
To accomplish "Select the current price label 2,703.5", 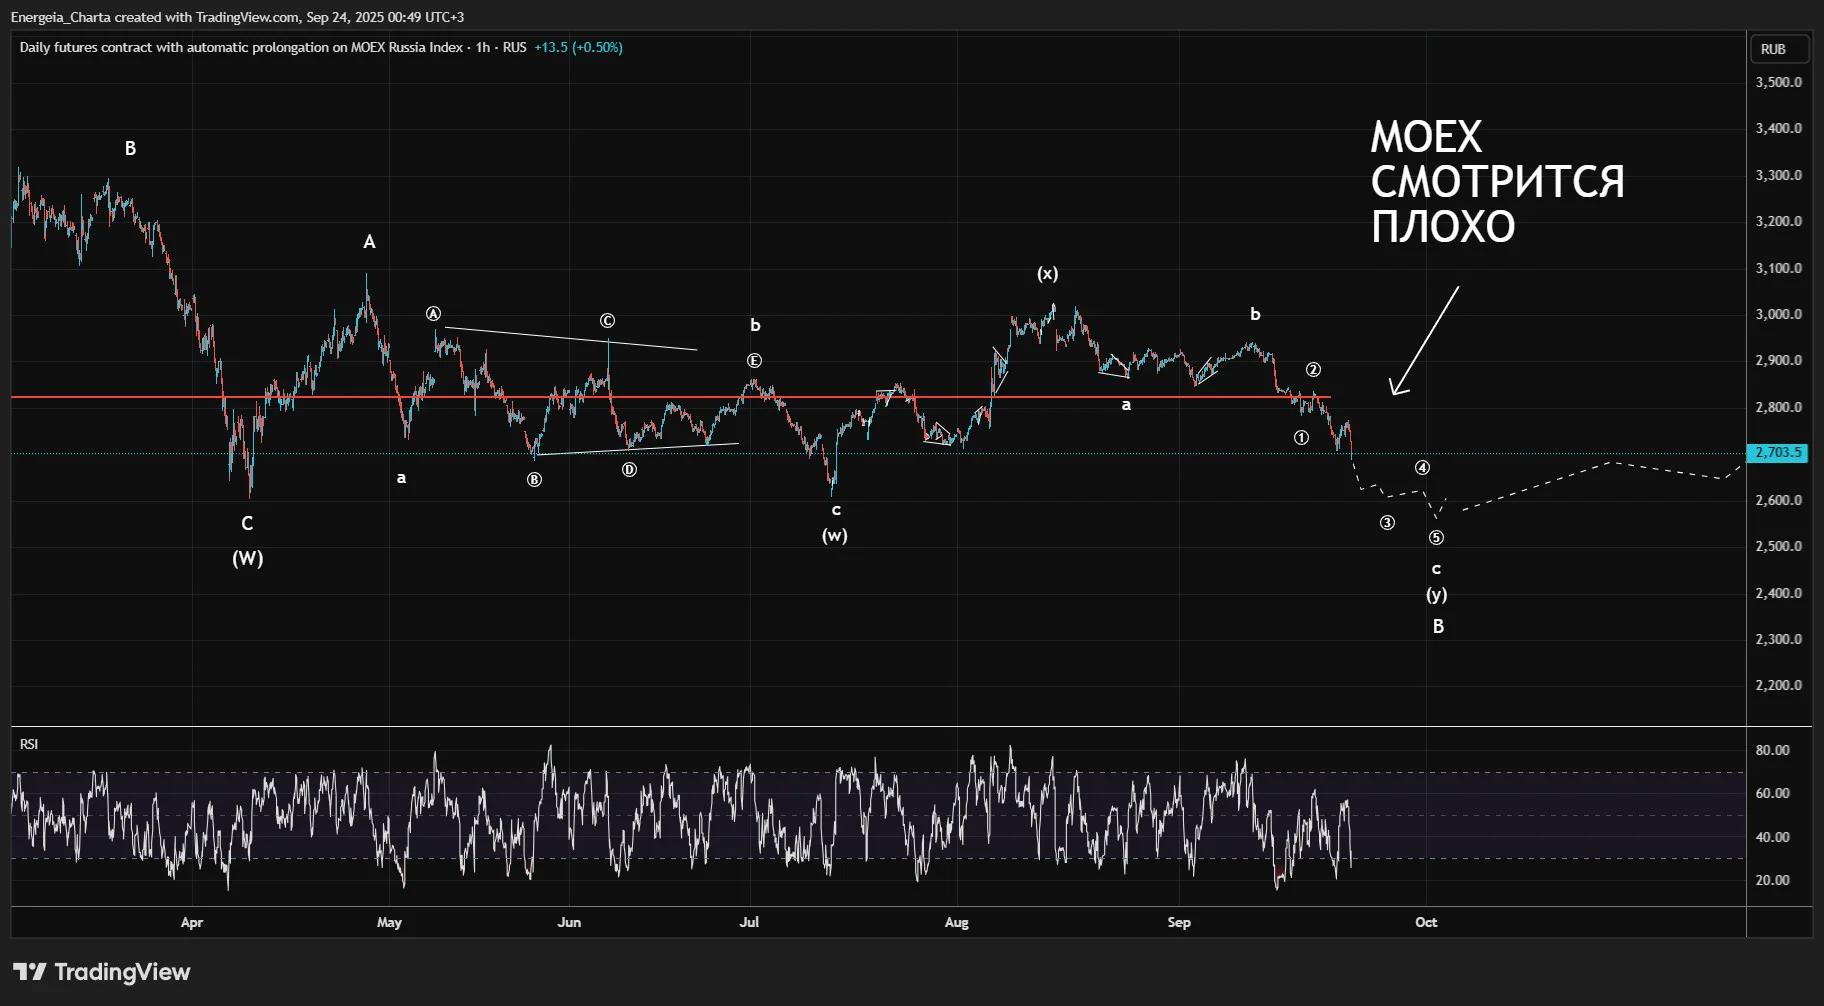I will tap(1779, 453).
